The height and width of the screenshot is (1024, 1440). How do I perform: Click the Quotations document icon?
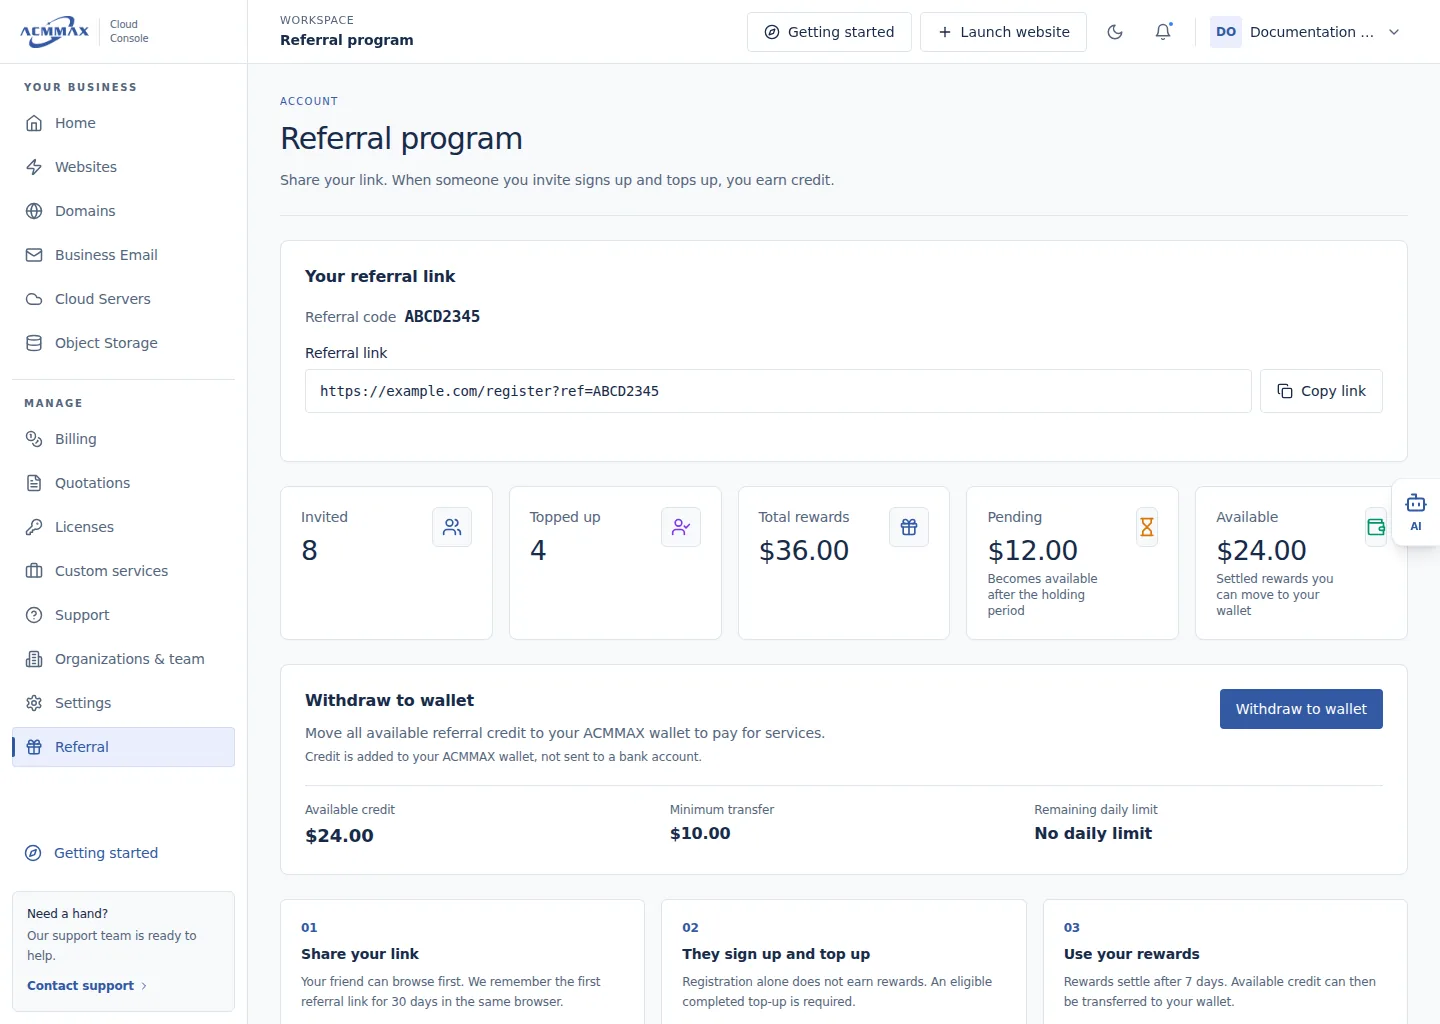coord(34,483)
